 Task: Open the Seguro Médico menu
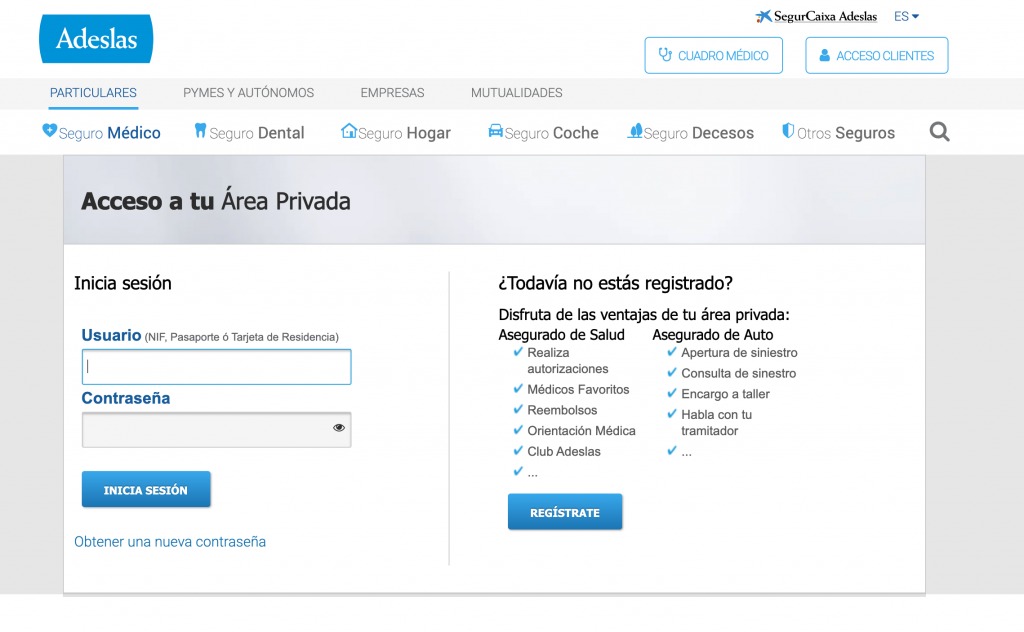[102, 133]
